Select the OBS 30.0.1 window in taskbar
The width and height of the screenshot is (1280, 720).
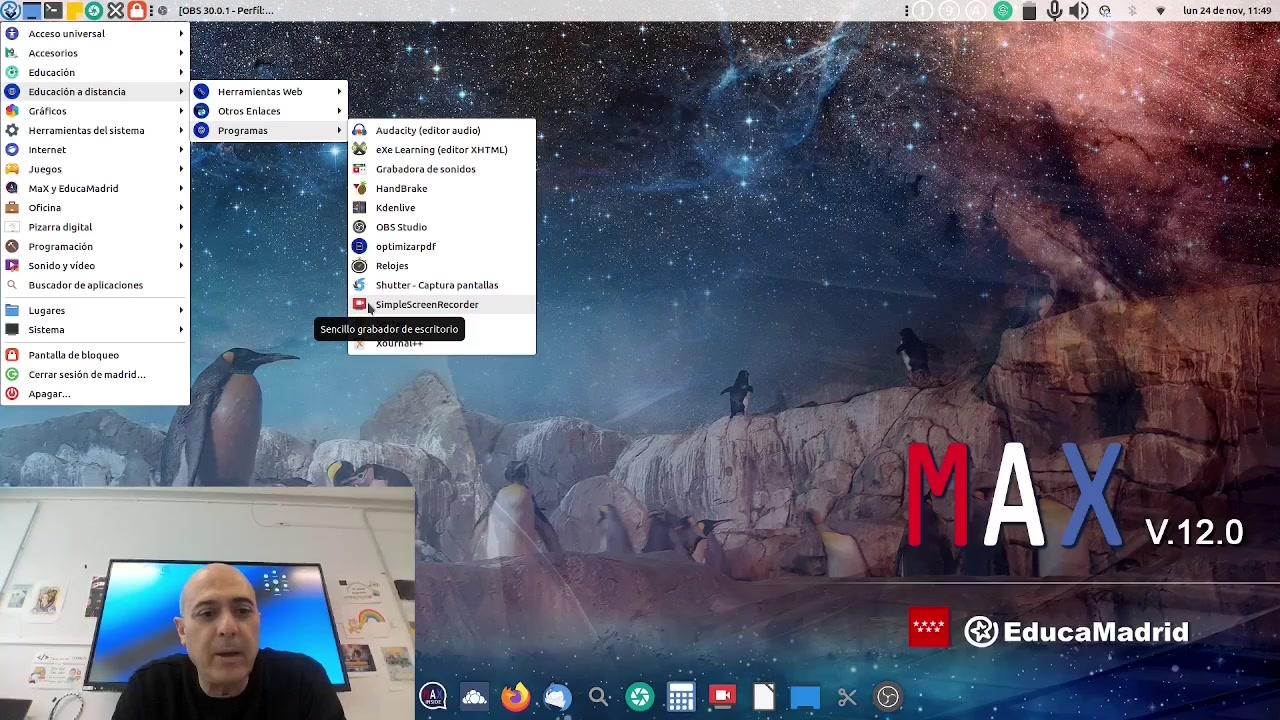(x=217, y=11)
